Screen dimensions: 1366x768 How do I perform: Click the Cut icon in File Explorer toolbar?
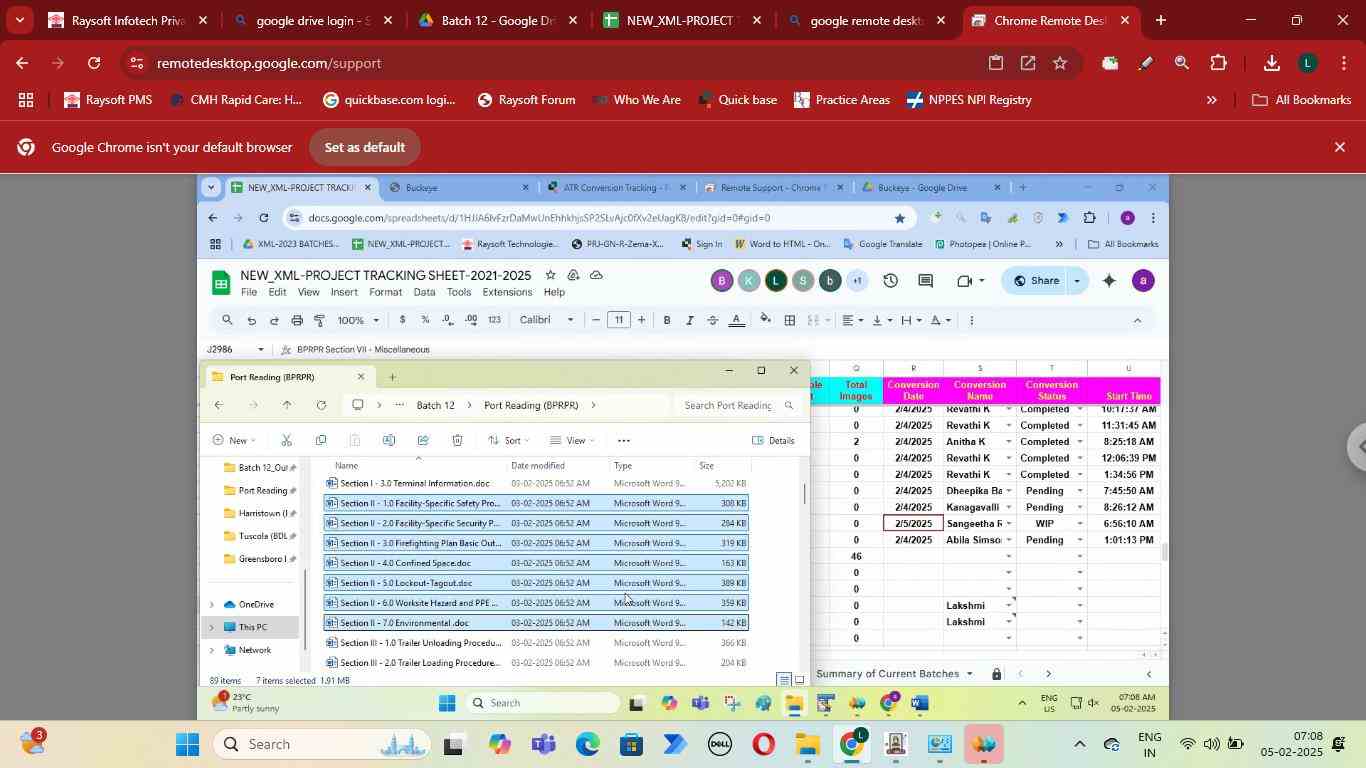click(286, 440)
